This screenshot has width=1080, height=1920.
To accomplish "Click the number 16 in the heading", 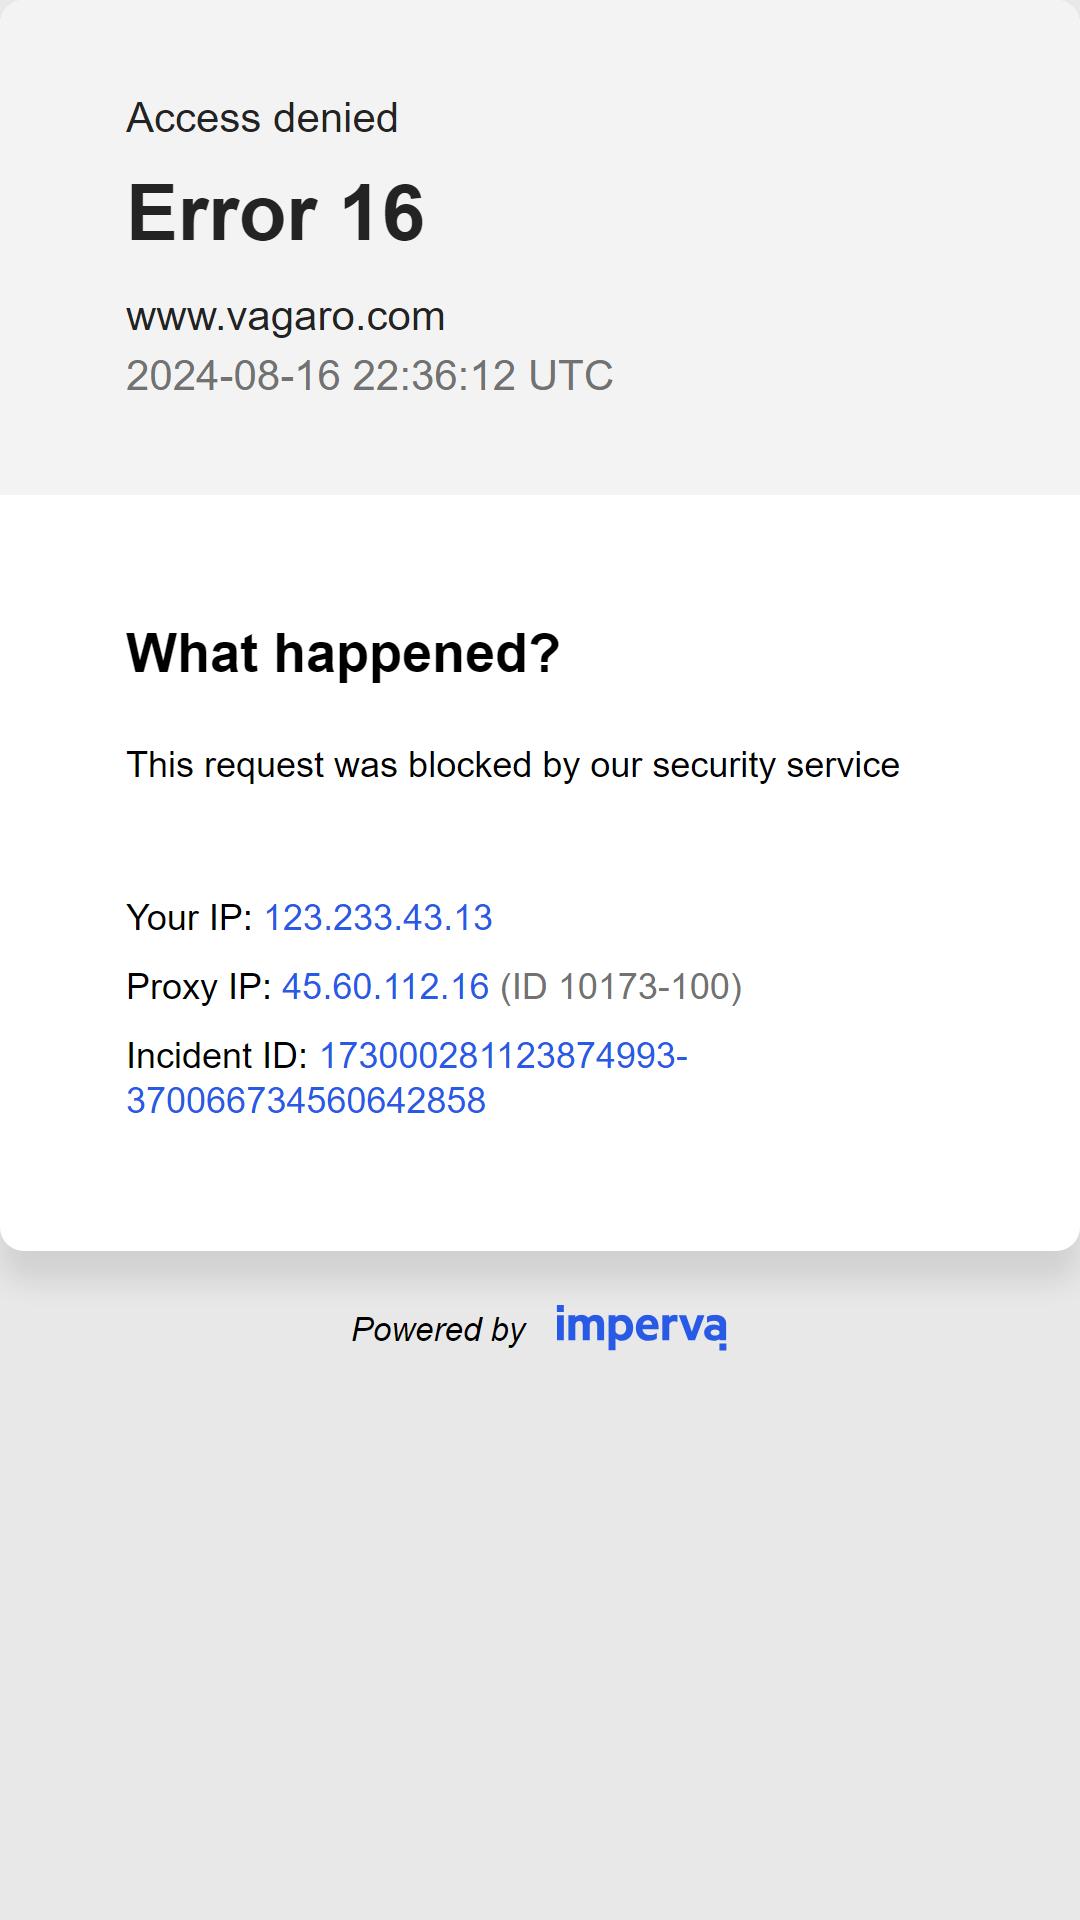I will pos(383,213).
